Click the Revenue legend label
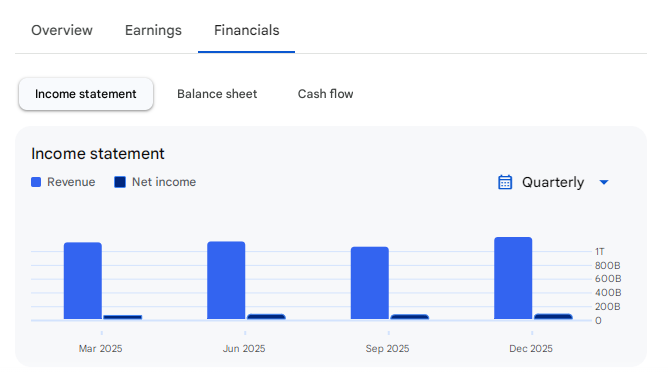Viewport: 668px width, 372px height. [71, 182]
